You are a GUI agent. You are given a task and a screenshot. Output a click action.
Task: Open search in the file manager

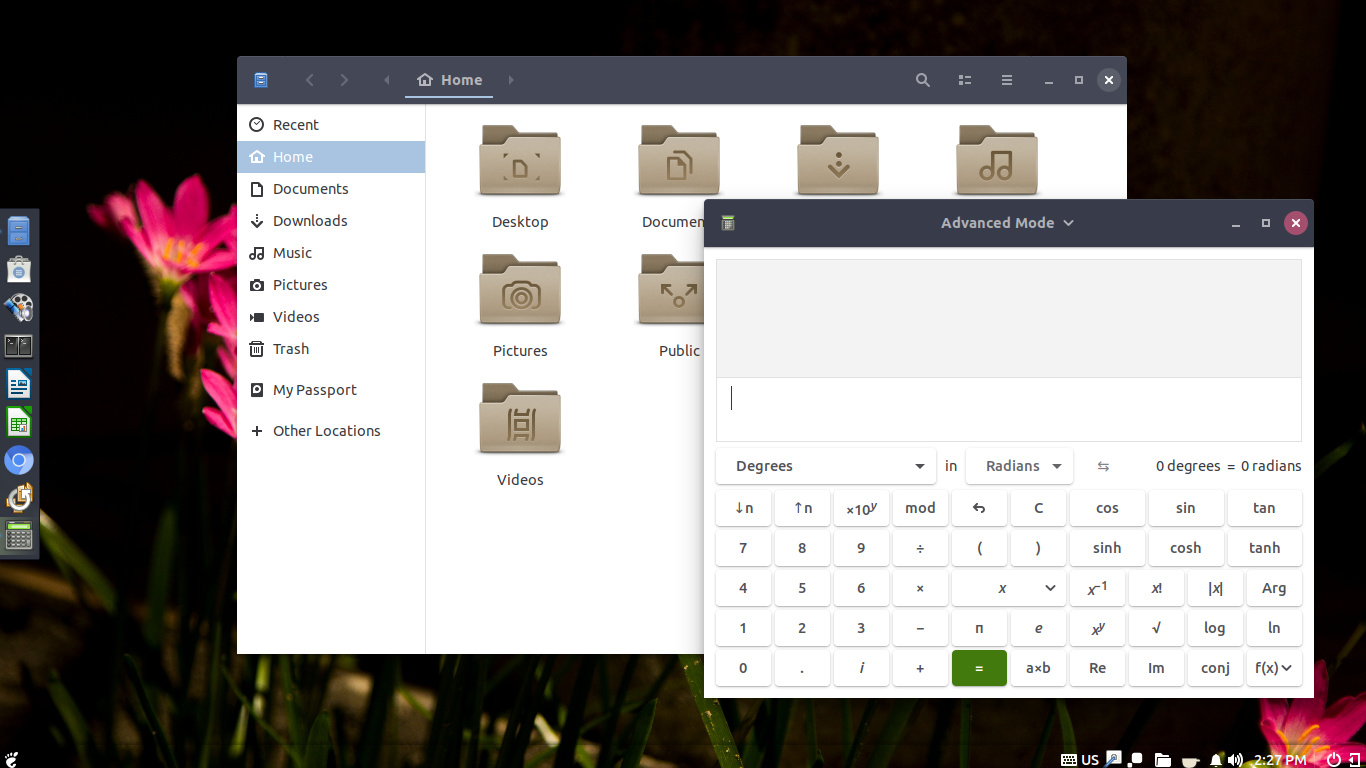tap(922, 80)
